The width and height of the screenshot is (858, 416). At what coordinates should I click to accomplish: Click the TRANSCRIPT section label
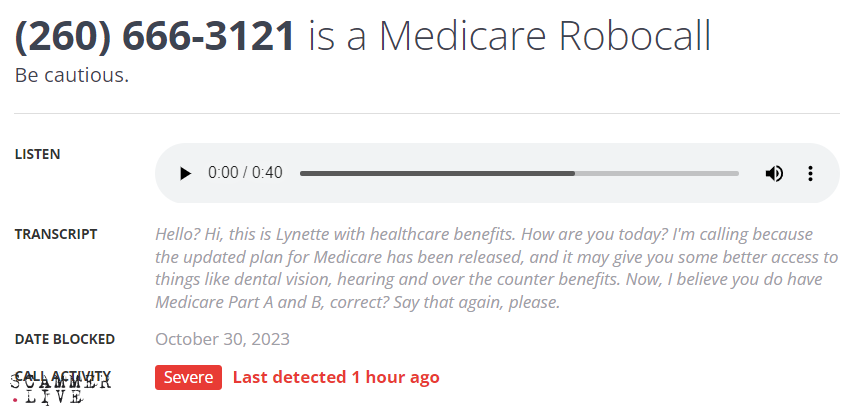[x=56, y=234]
